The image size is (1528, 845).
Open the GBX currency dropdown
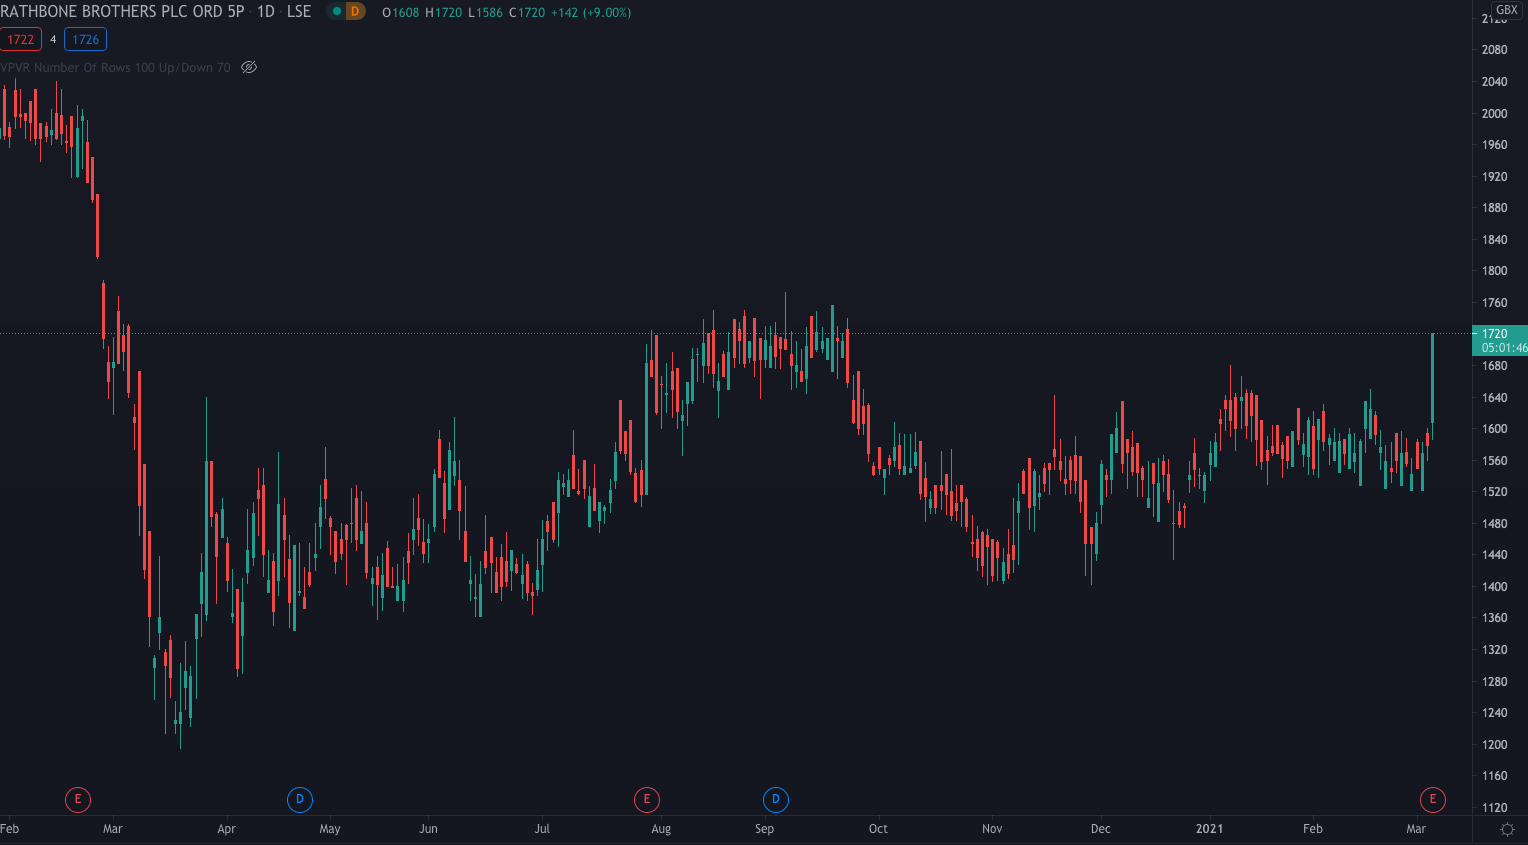click(1506, 10)
